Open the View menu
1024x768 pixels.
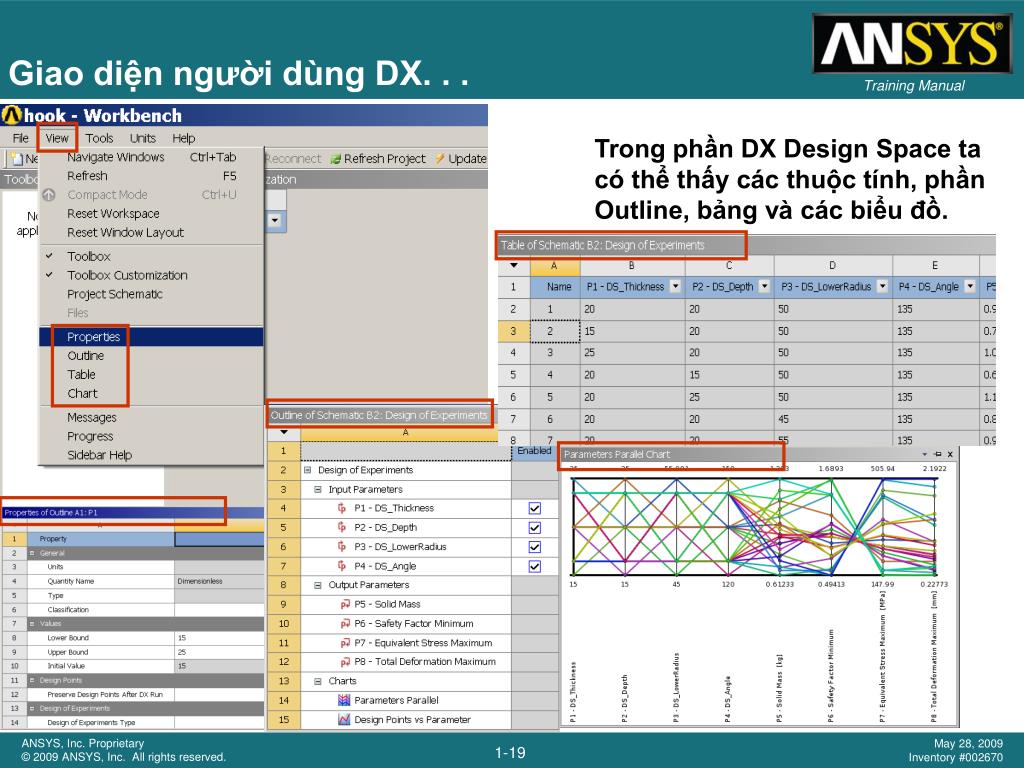point(57,138)
